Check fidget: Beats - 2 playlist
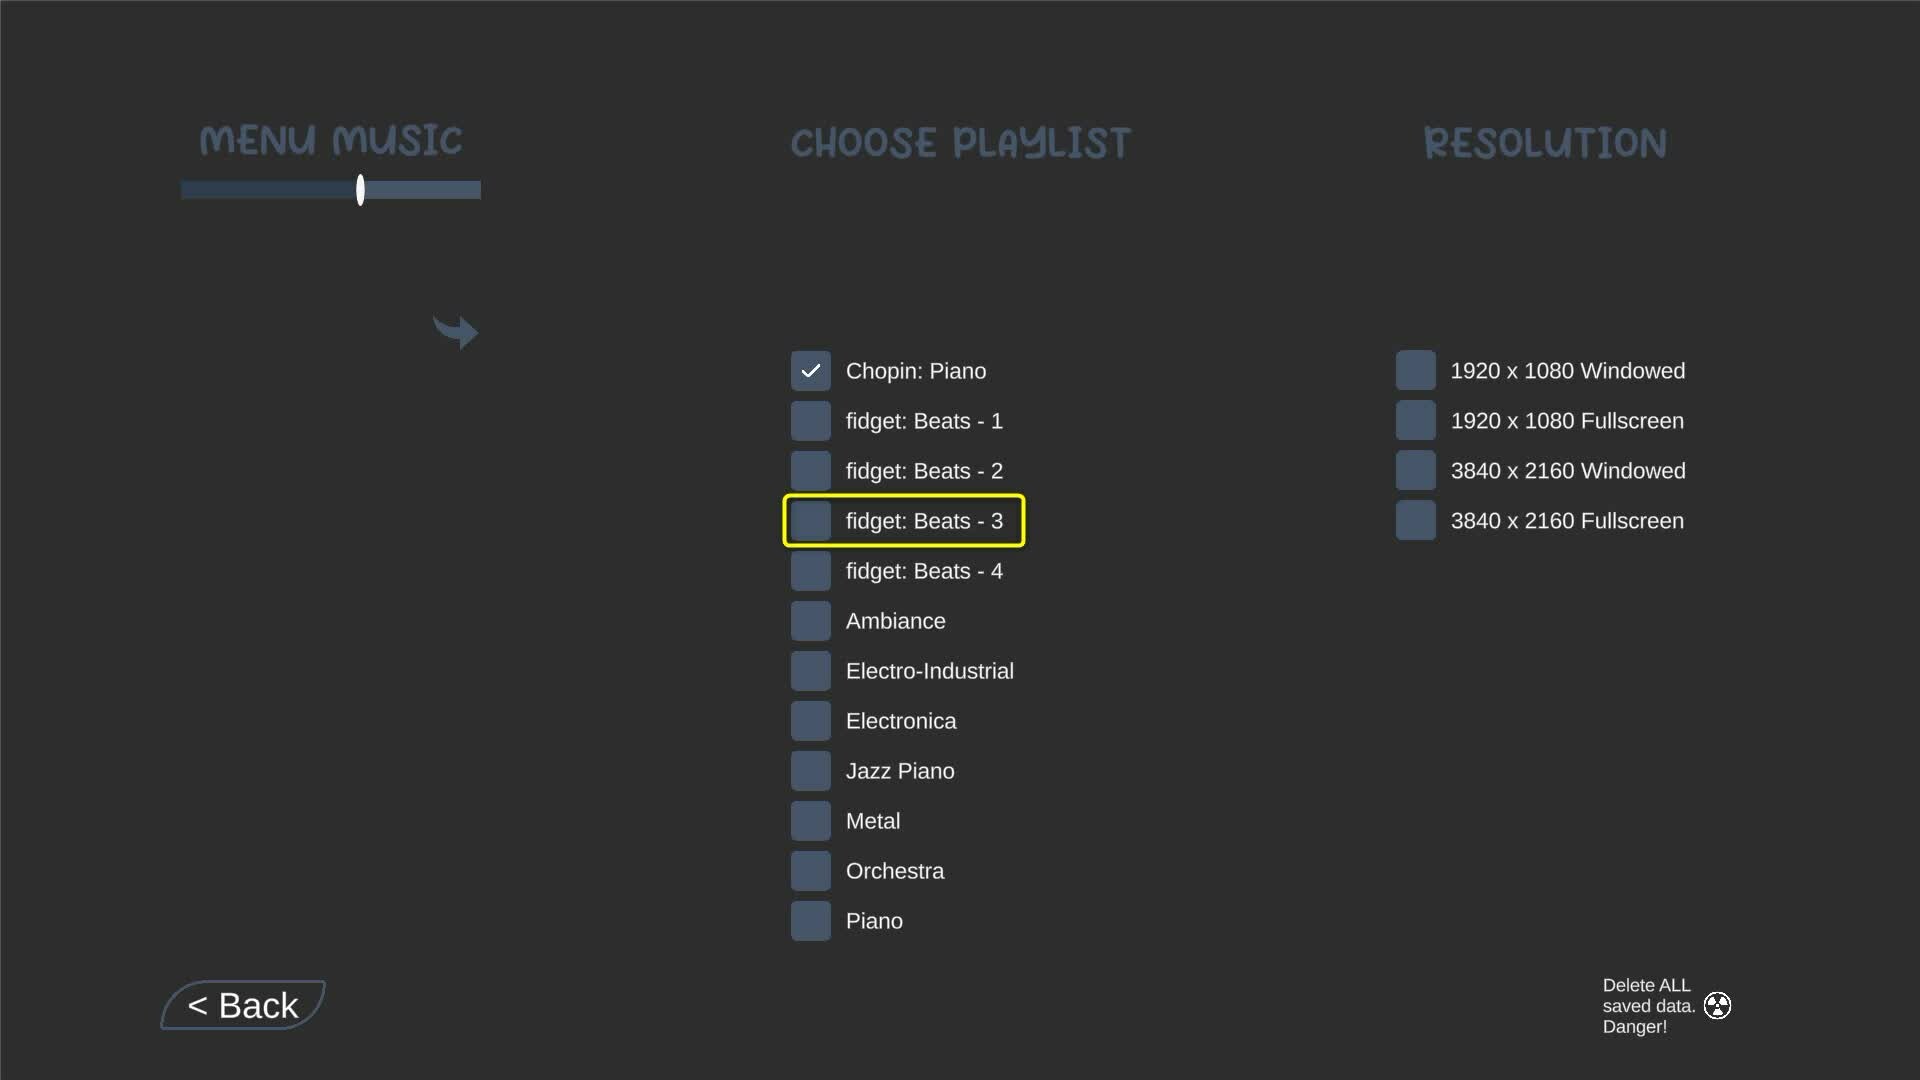Screen dimensions: 1920x1080 pos(810,471)
